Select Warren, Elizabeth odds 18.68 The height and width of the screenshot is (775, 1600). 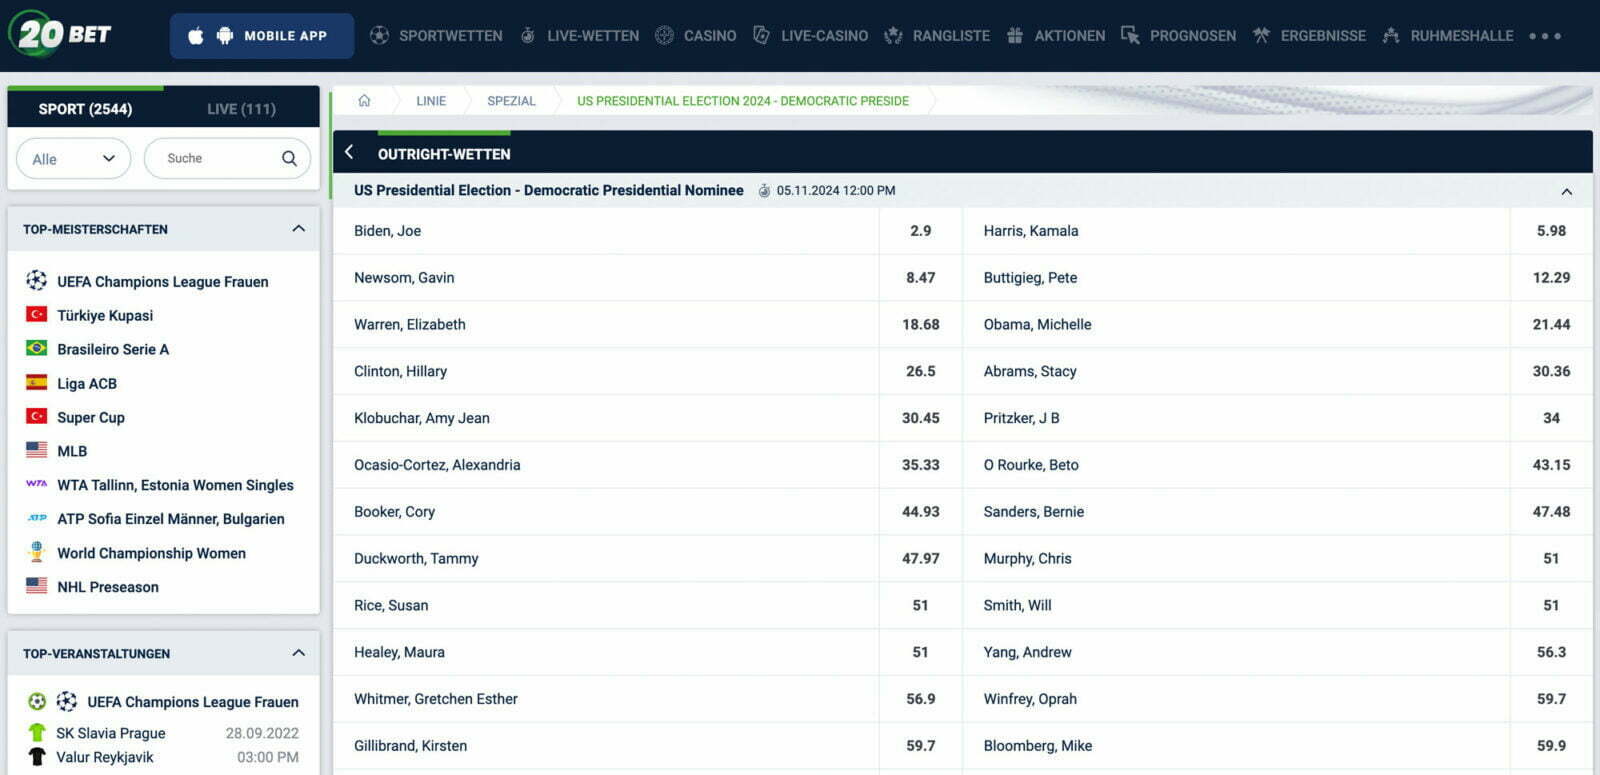coord(921,325)
